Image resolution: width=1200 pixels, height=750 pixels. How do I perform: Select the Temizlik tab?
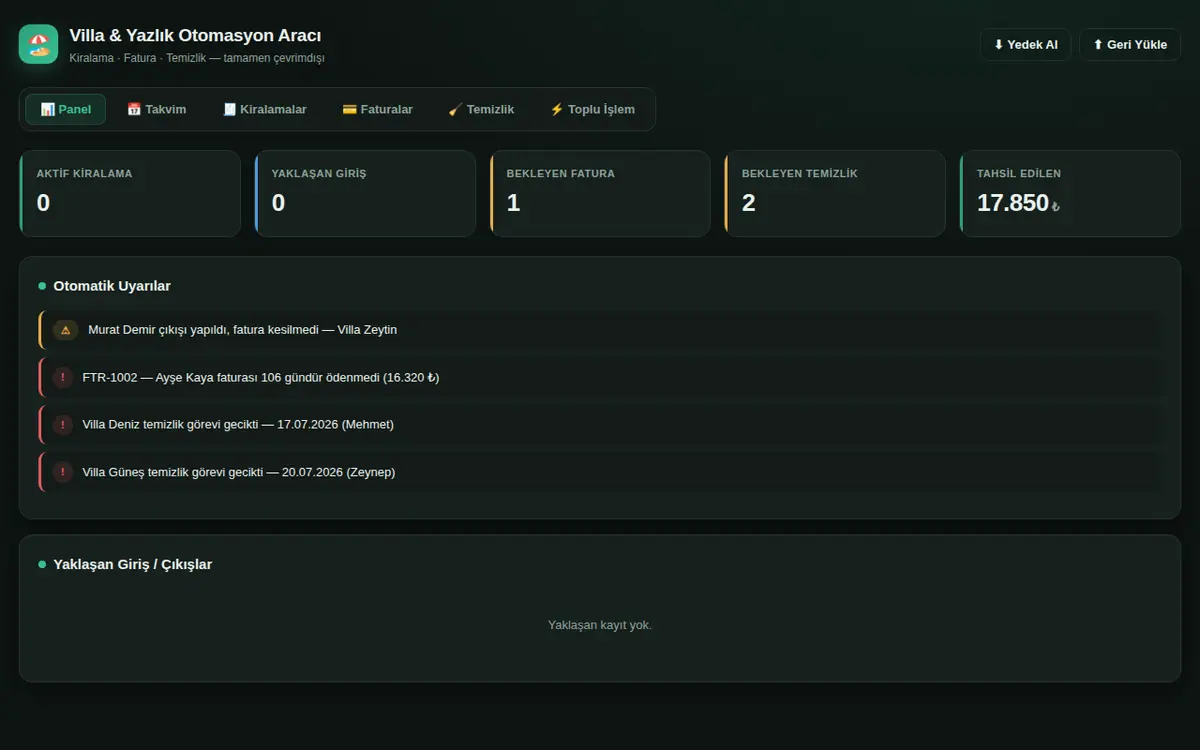click(481, 109)
